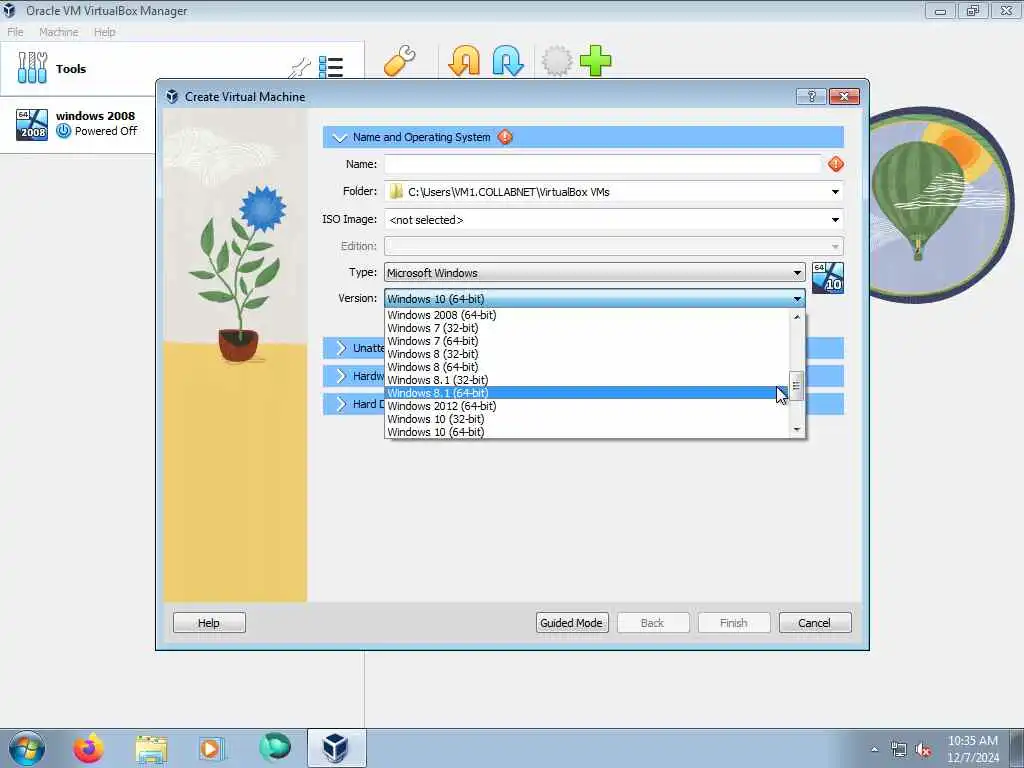Expand the Hardware section
The width and height of the screenshot is (1024, 768).
point(341,376)
